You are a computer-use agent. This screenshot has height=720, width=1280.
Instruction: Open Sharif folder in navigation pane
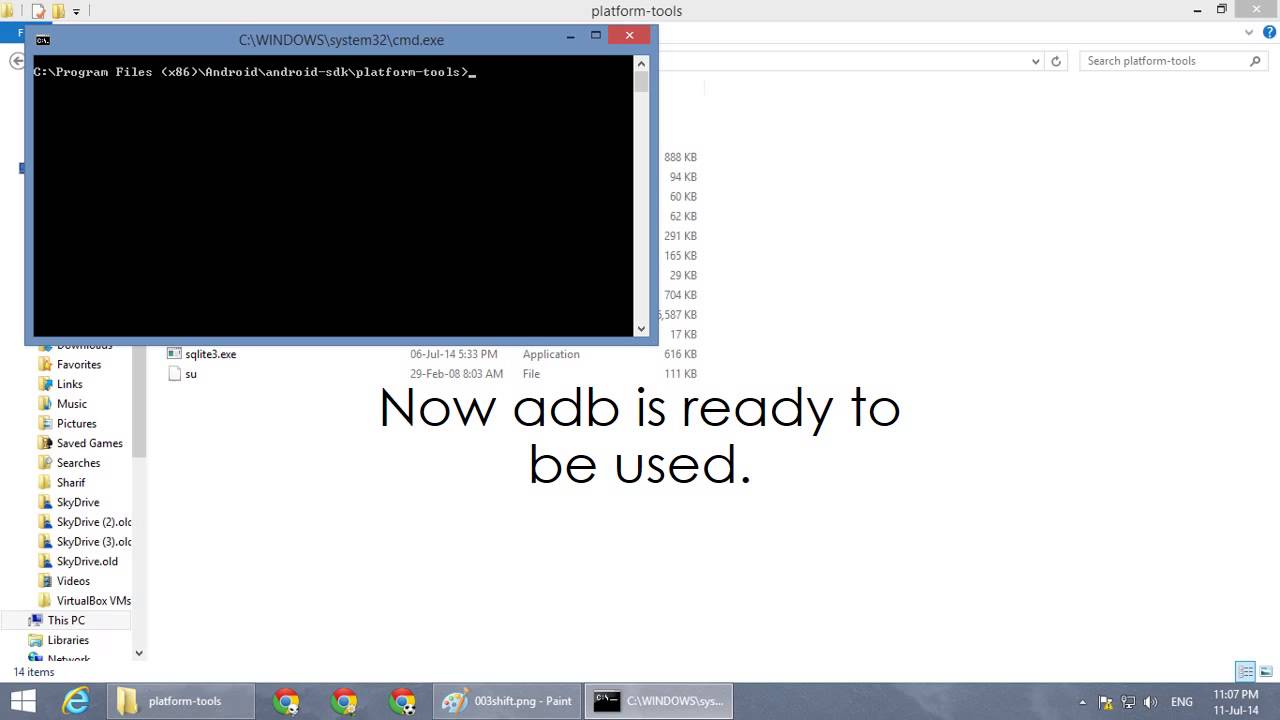point(71,483)
